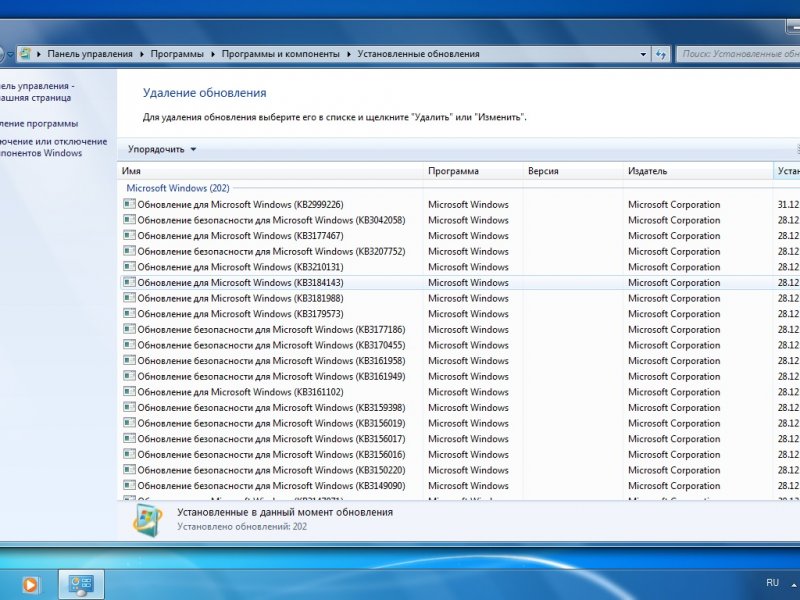The height and width of the screenshot is (600, 800).
Task: Click the KB3156016 update row icon
Action: click(130, 454)
